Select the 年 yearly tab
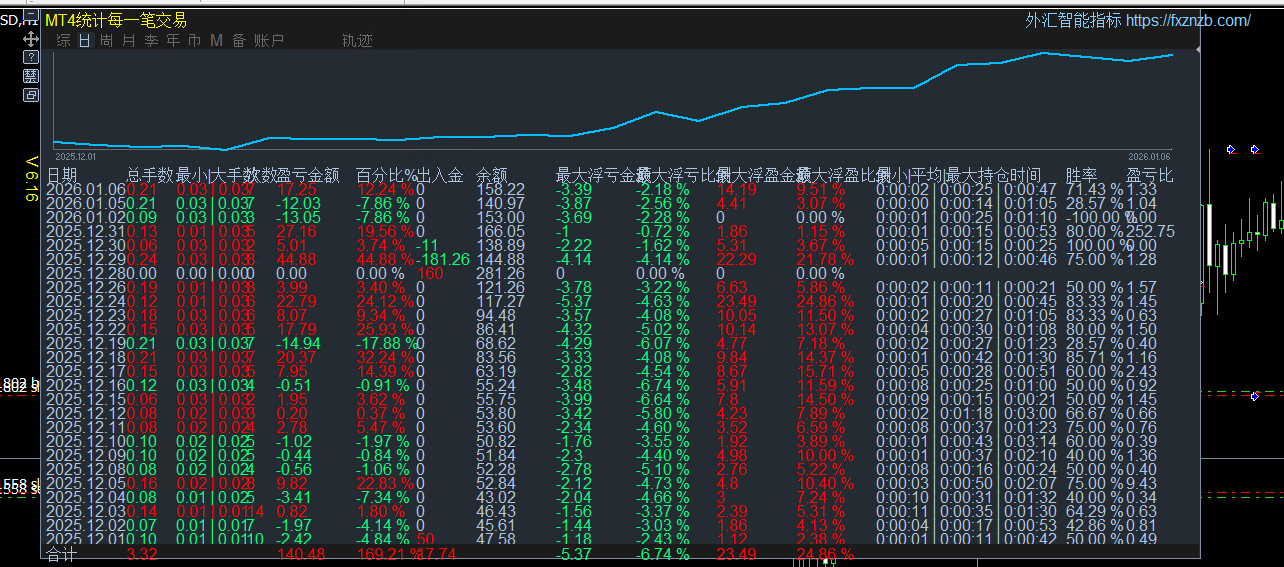The height and width of the screenshot is (567, 1284). pos(173,41)
